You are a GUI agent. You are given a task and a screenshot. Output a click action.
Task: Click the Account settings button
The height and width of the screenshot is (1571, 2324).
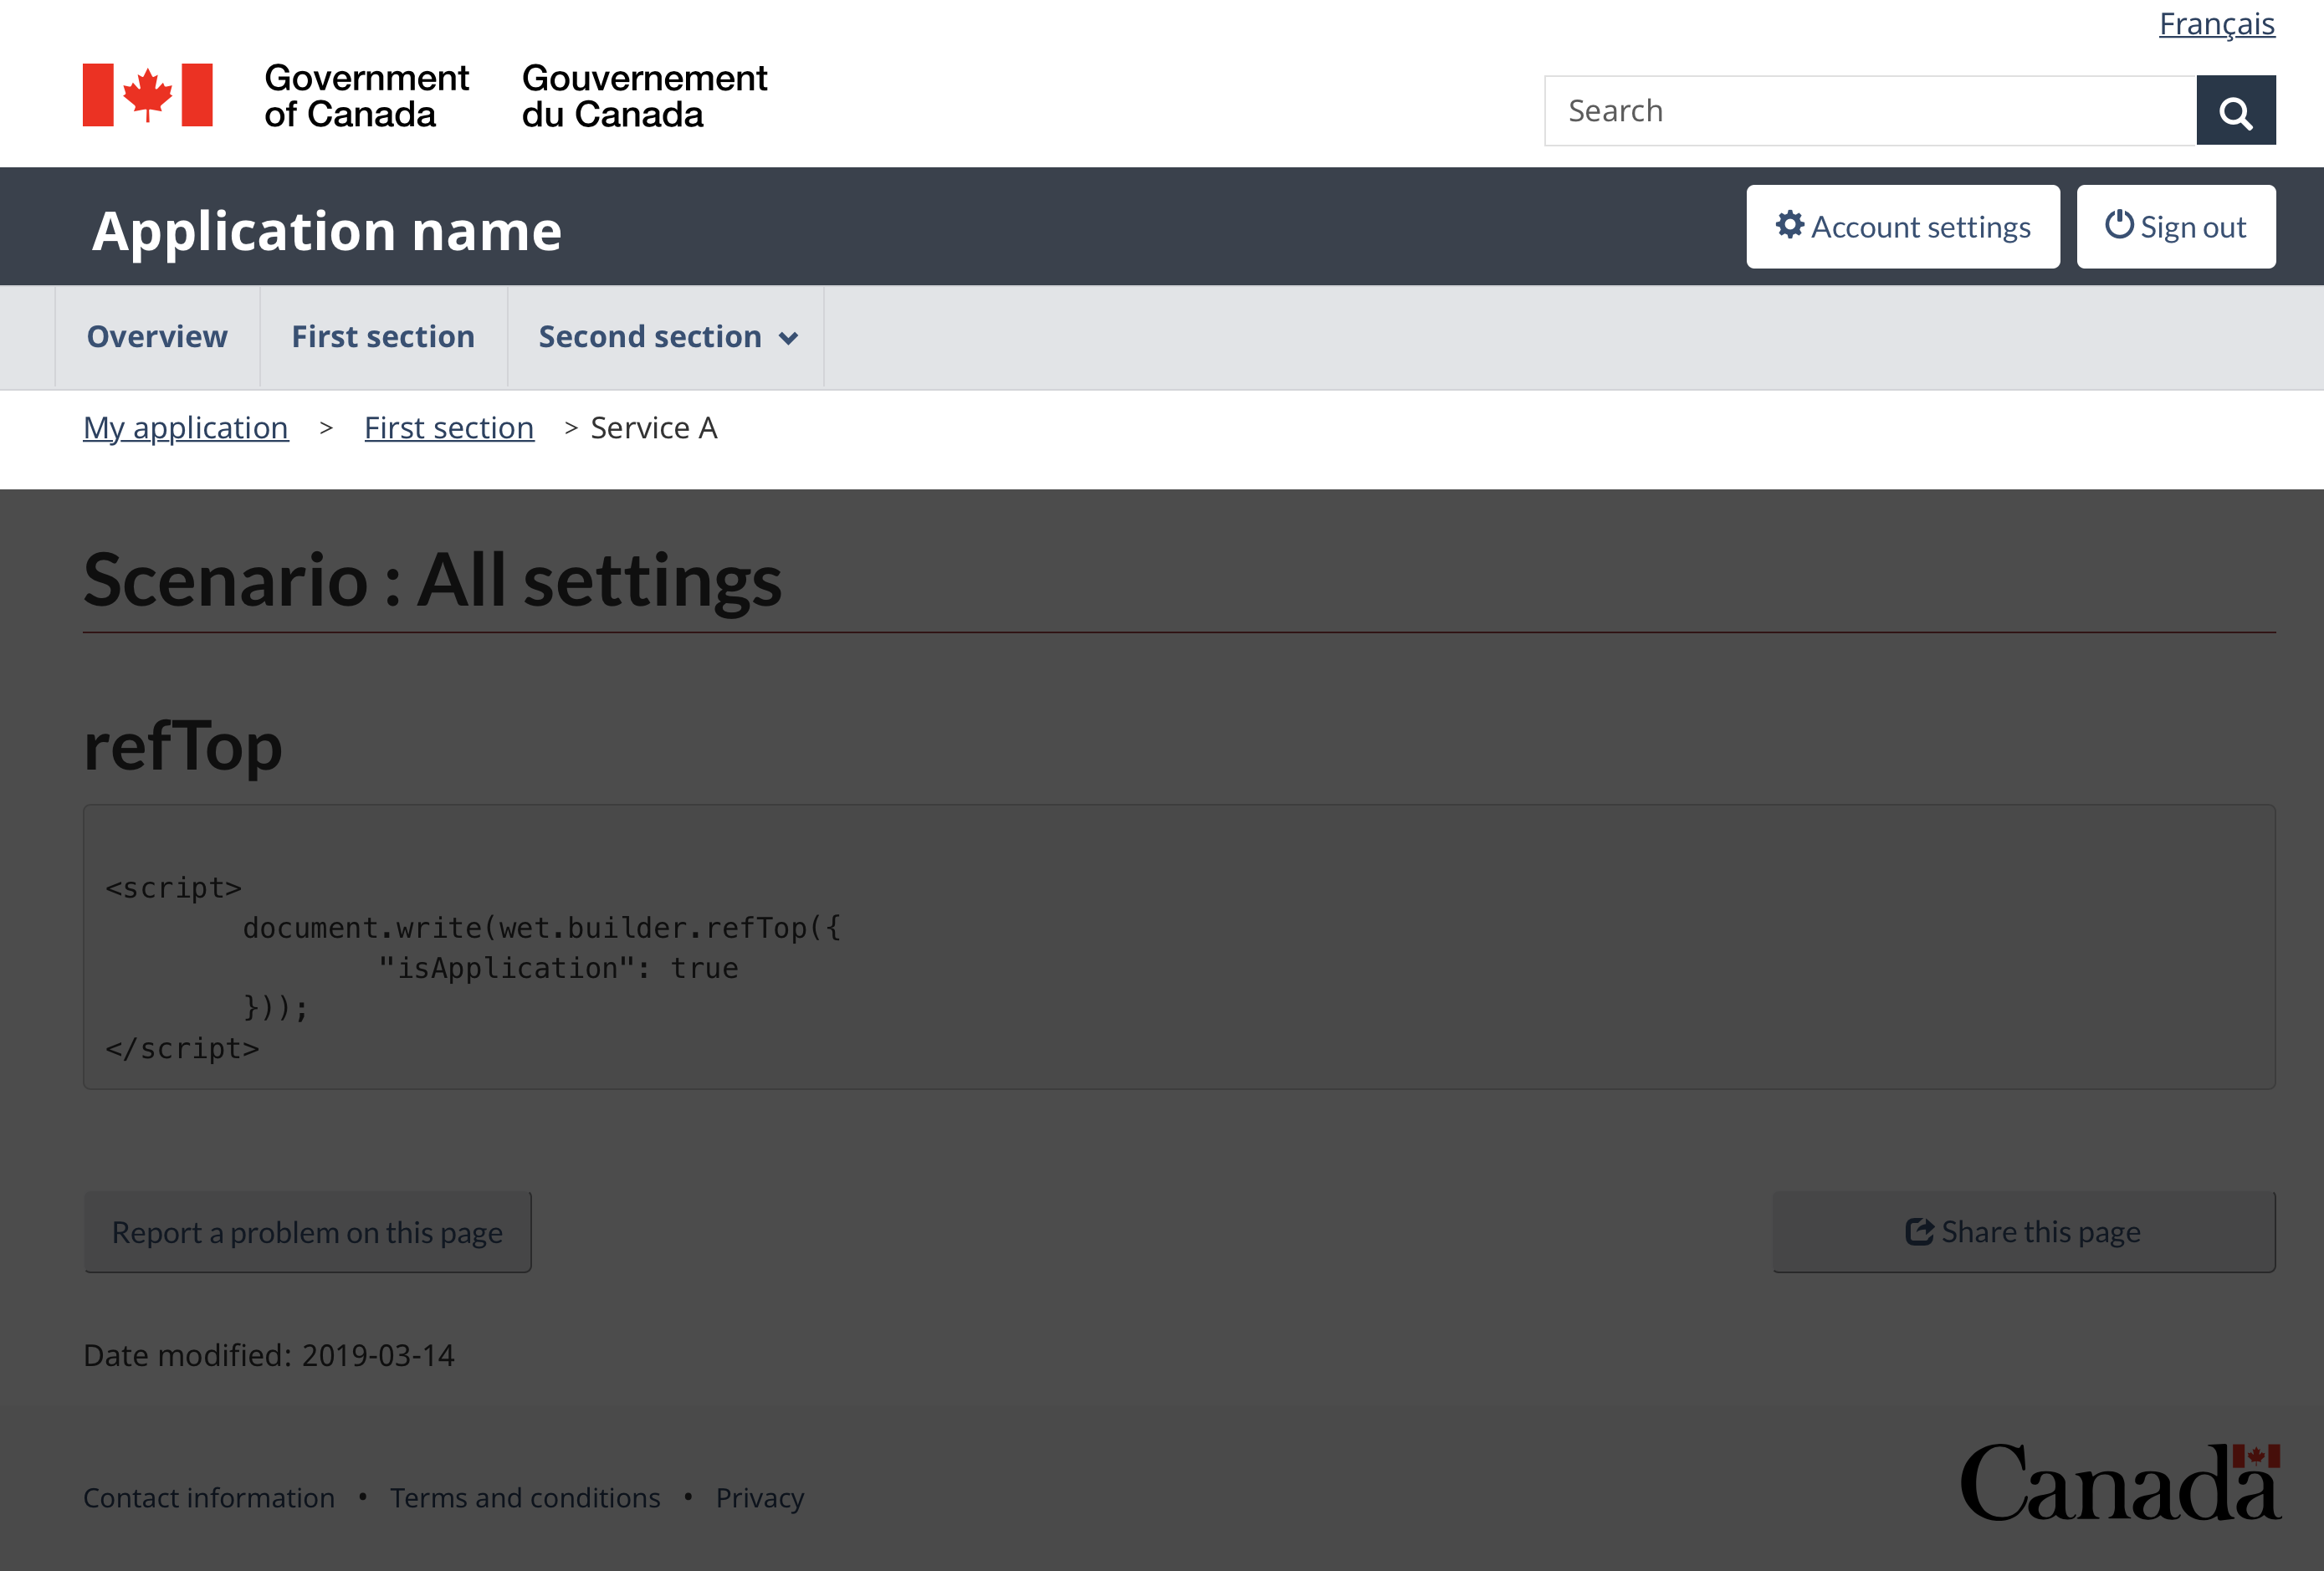tap(1903, 226)
